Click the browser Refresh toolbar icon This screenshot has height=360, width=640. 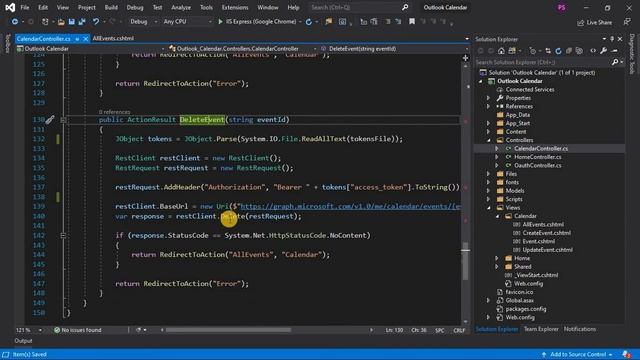(x=309, y=22)
